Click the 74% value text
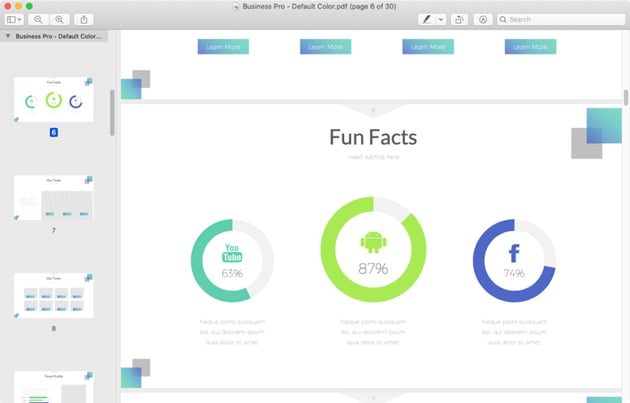This screenshot has width=630, height=403. [514, 273]
